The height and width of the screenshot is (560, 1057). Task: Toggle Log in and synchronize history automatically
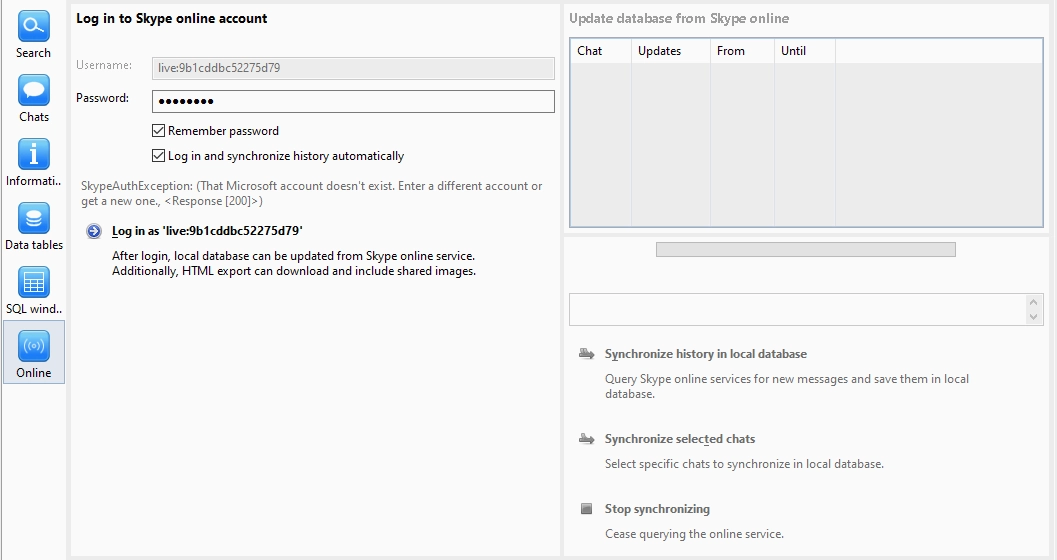click(x=158, y=156)
